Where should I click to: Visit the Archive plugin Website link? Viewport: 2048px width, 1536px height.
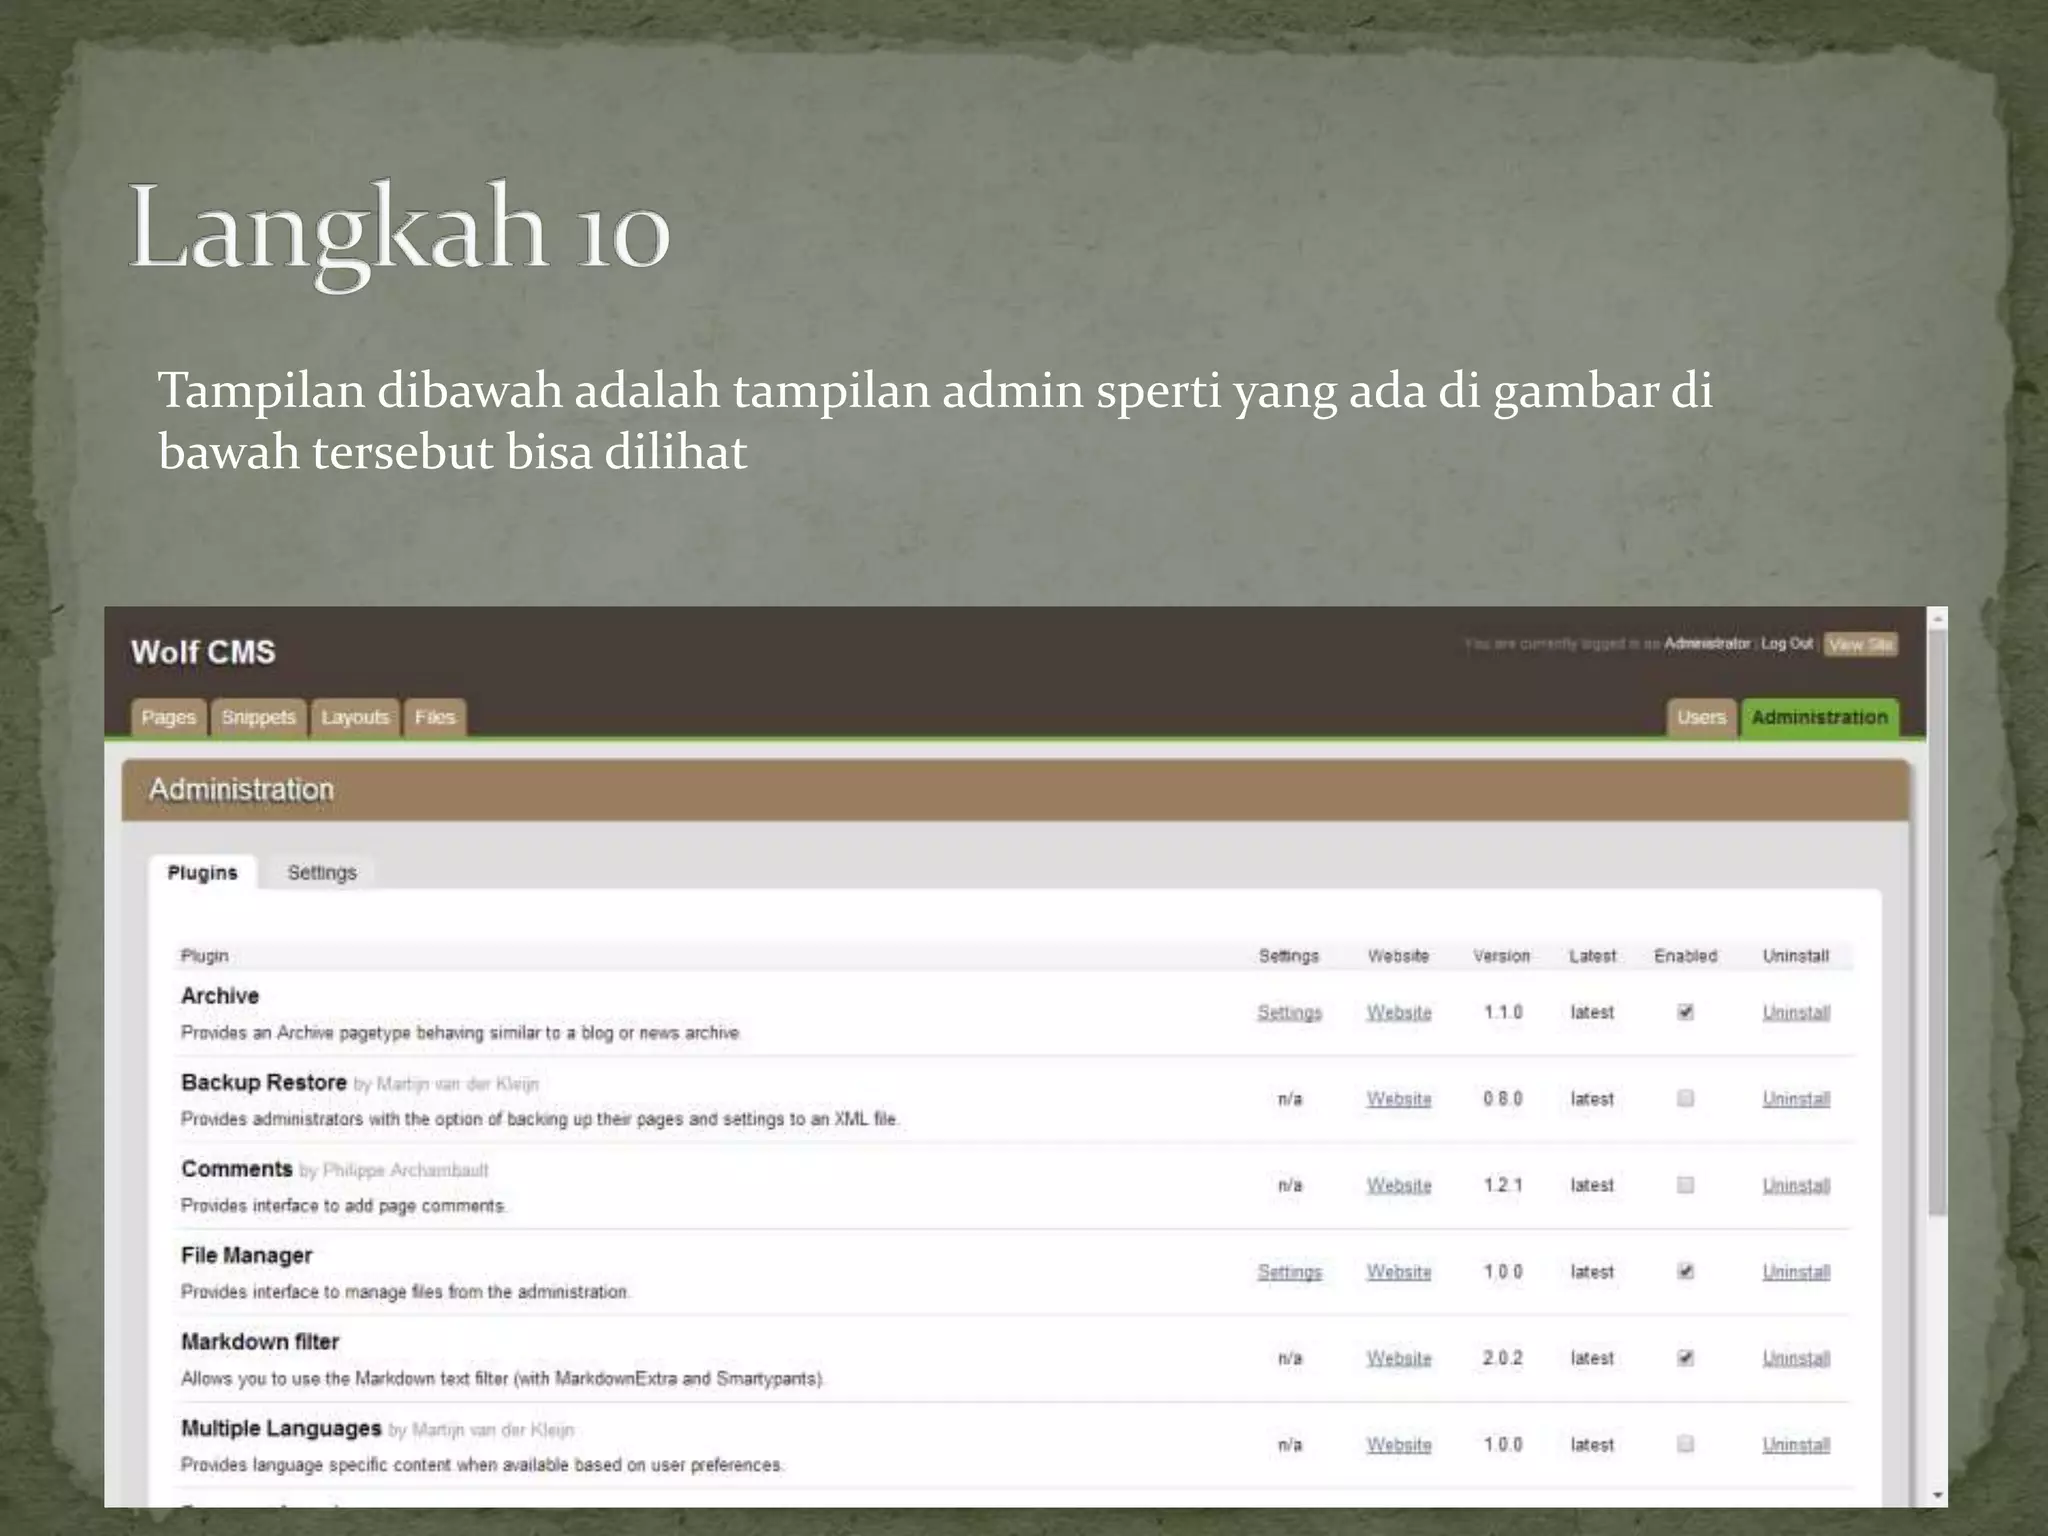click(1399, 1012)
